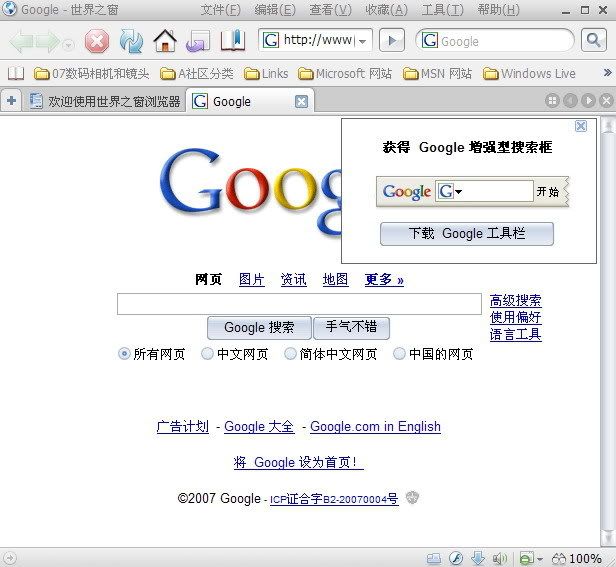The height and width of the screenshot is (567, 616).
Task: Toggle the sound speaker icon in status bar
Action: point(500,558)
